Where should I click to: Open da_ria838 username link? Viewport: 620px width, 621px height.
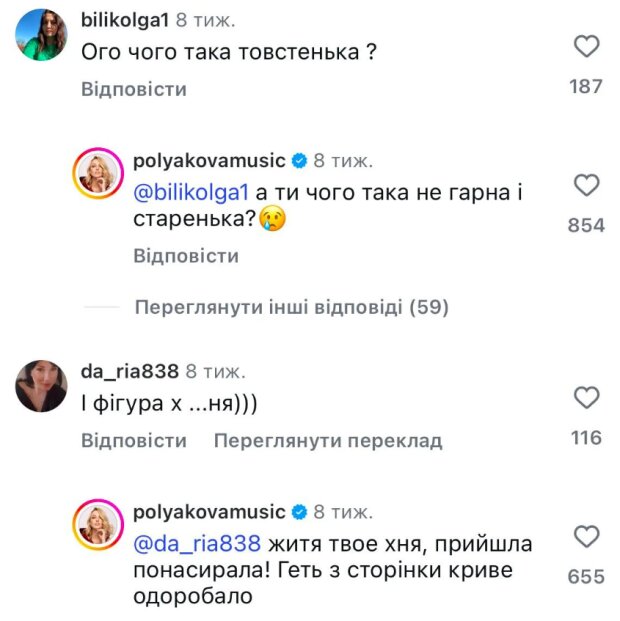pyautogui.click(x=130, y=371)
